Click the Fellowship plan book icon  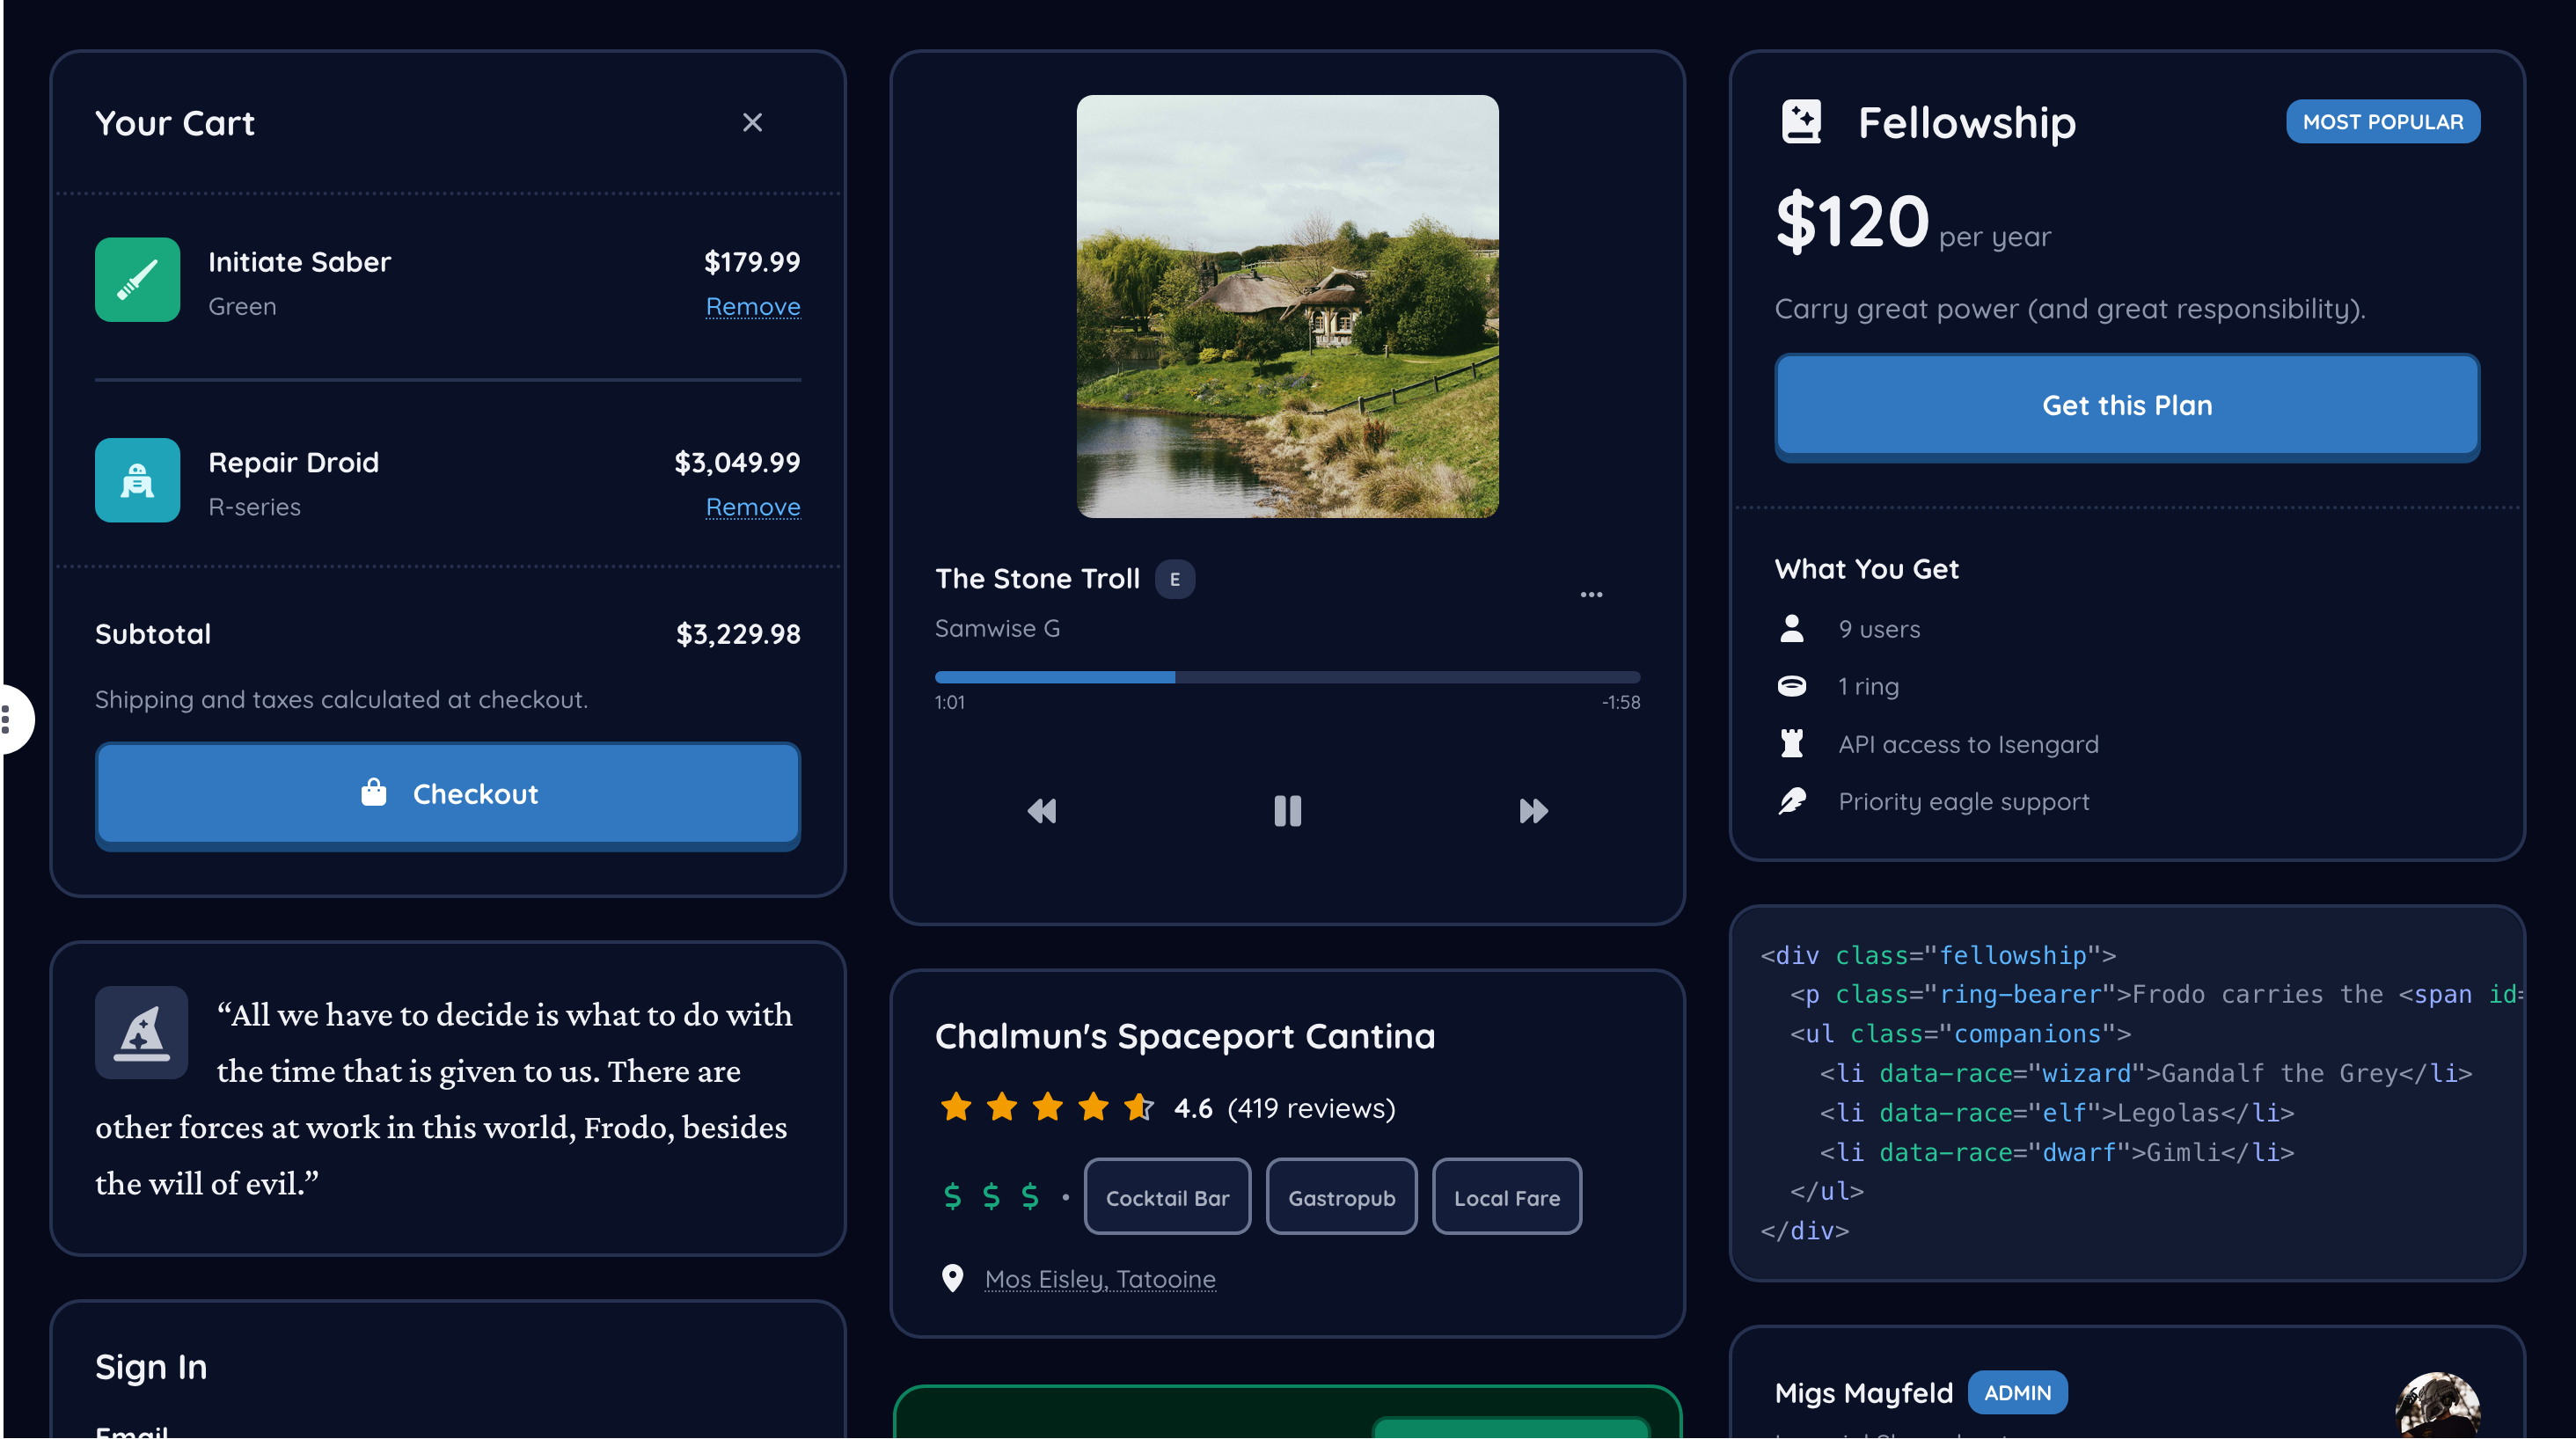1801,122
